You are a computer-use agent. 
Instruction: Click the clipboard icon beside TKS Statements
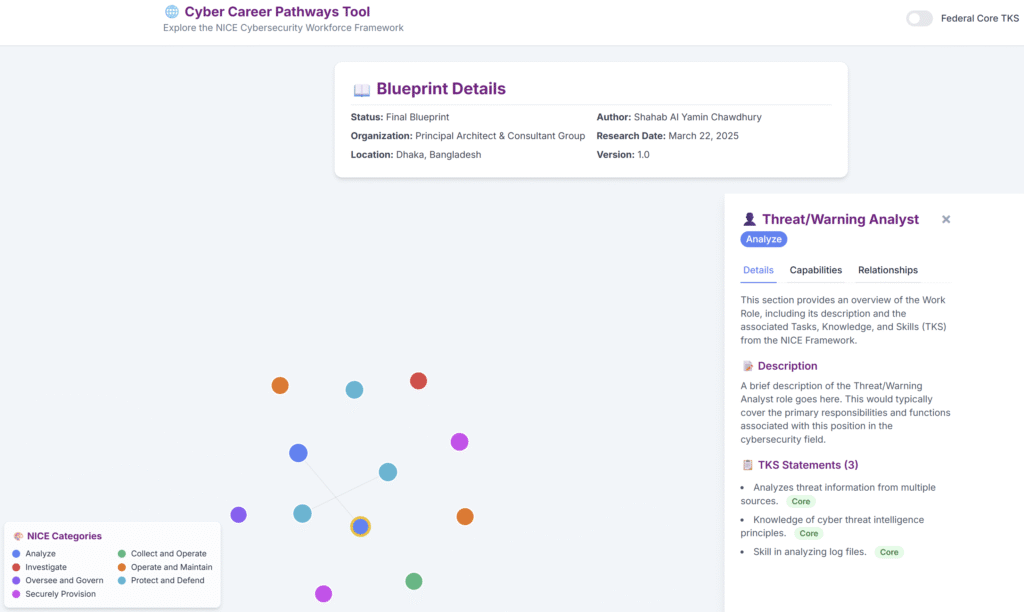(x=747, y=465)
